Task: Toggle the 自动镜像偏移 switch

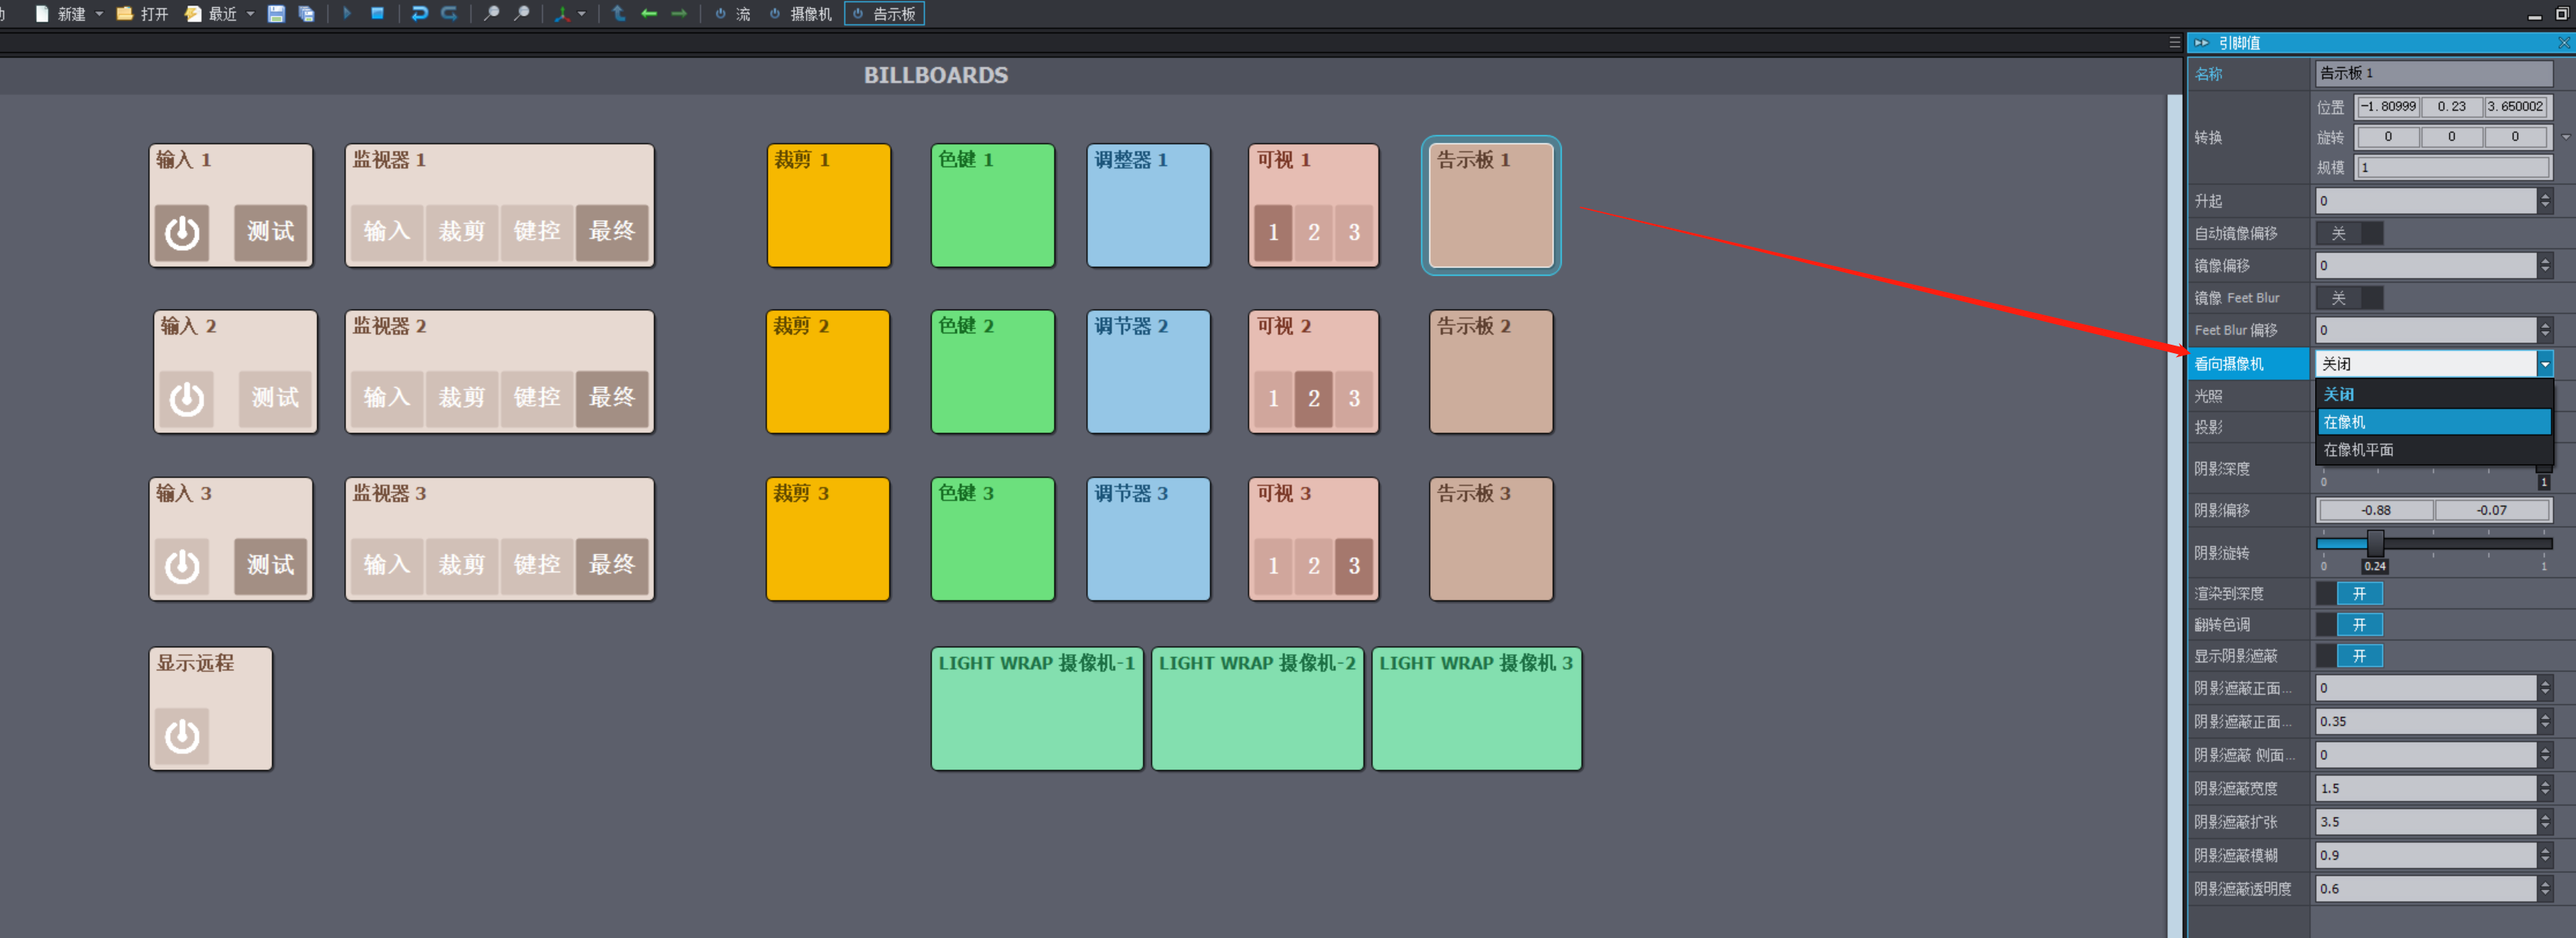Action: click(2349, 233)
